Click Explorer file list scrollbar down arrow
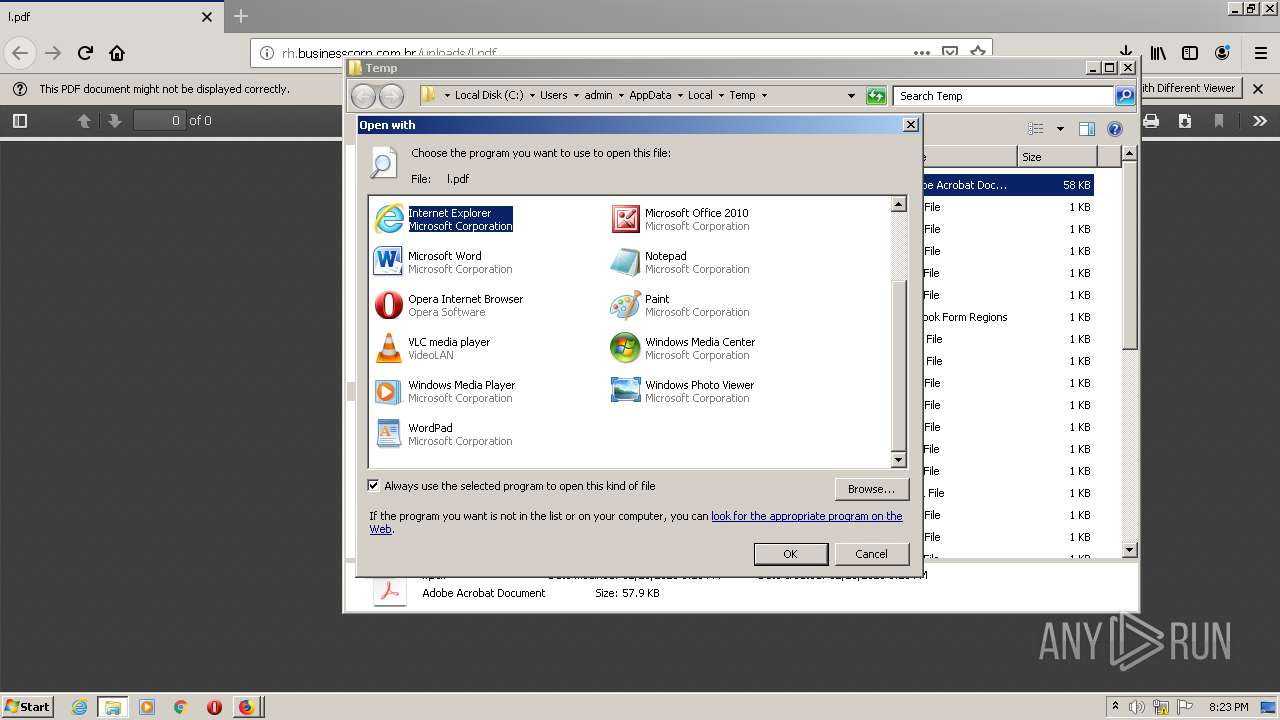1280x720 pixels. point(1129,550)
